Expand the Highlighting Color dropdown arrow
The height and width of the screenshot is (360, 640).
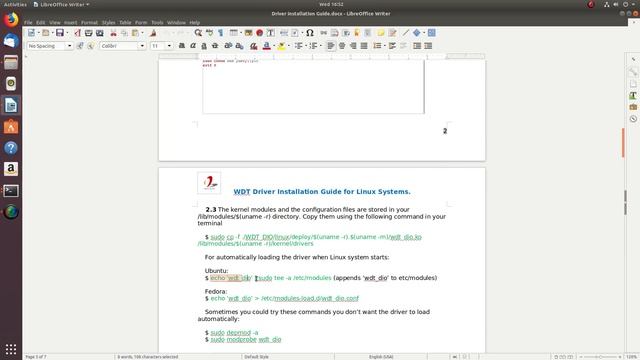pos(289,46)
